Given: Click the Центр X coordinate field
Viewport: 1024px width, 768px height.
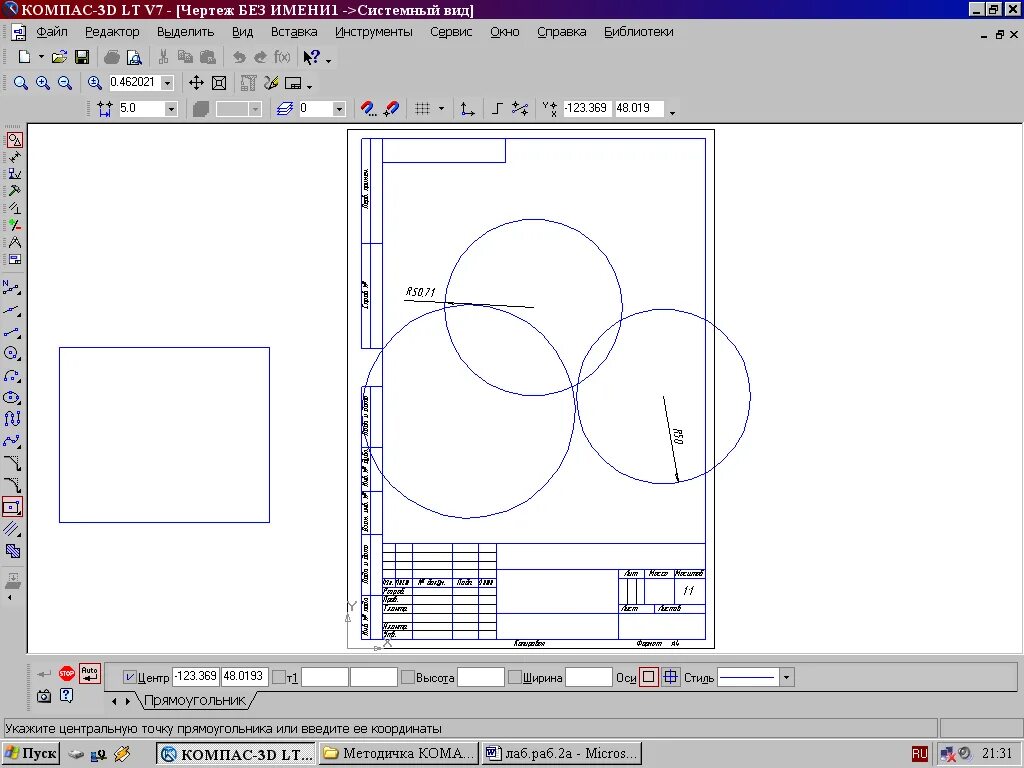Looking at the screenshot, I should (195, 677).
